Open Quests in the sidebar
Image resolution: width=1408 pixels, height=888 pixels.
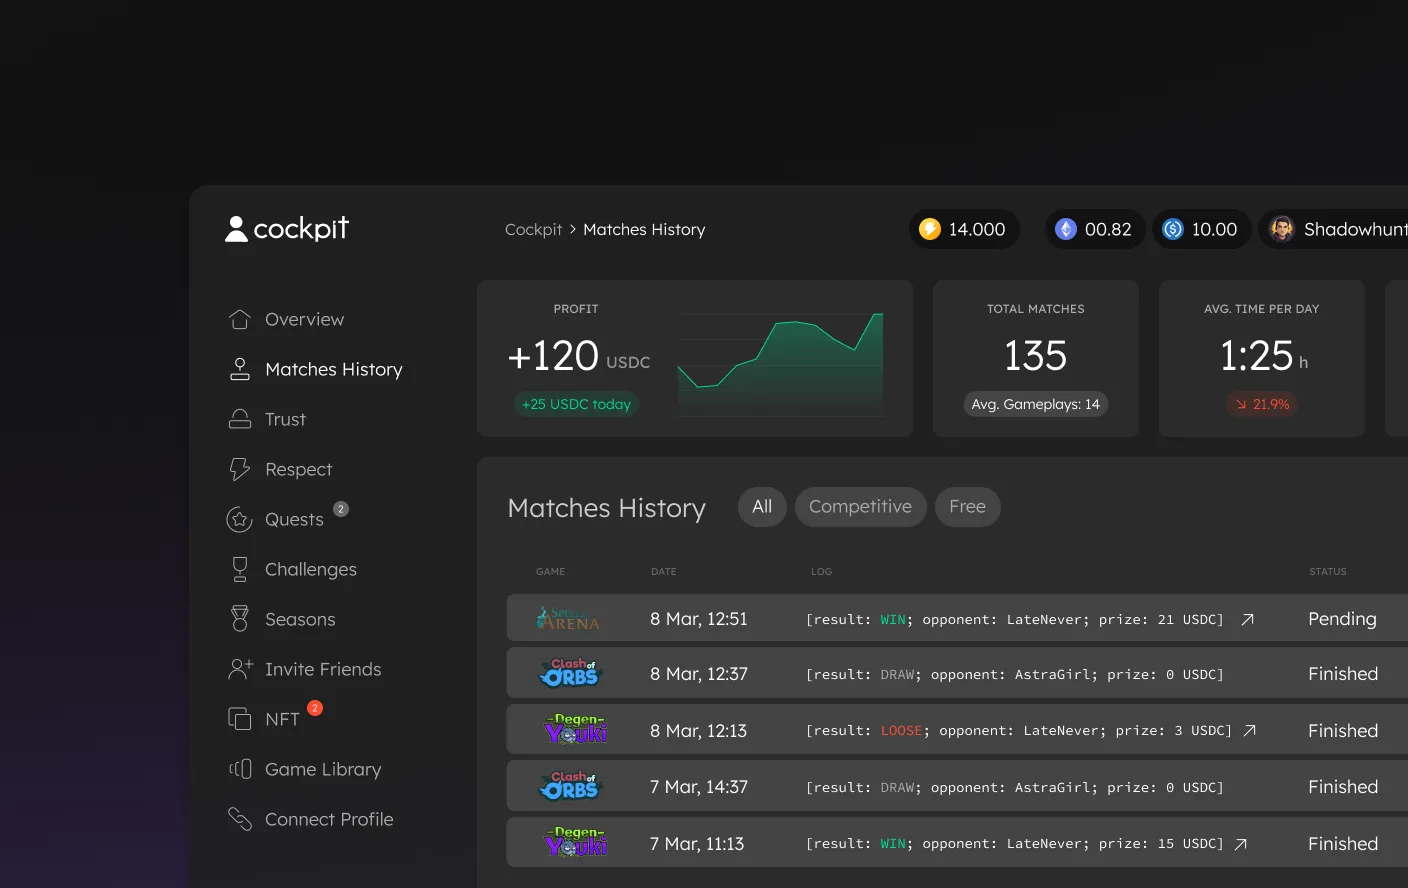tap(294, 519)
